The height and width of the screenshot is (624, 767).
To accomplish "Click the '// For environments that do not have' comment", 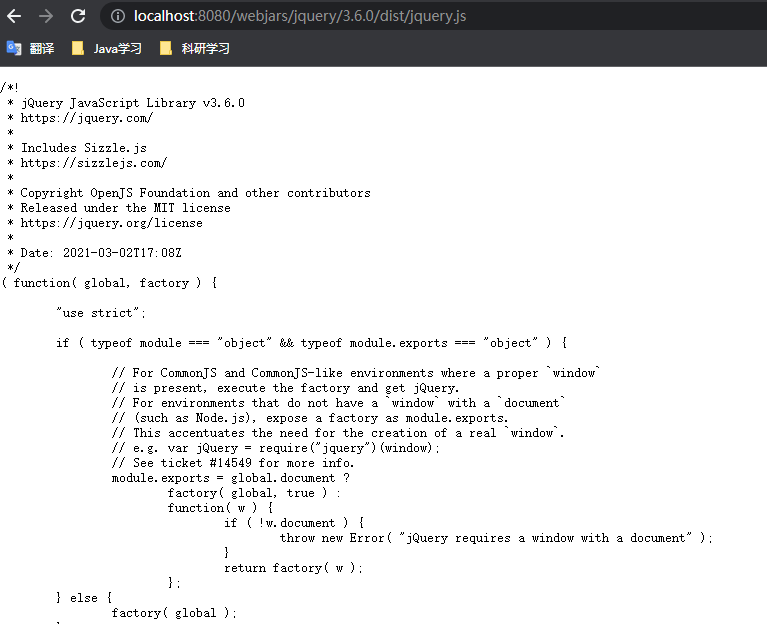I will coord(338,403).
